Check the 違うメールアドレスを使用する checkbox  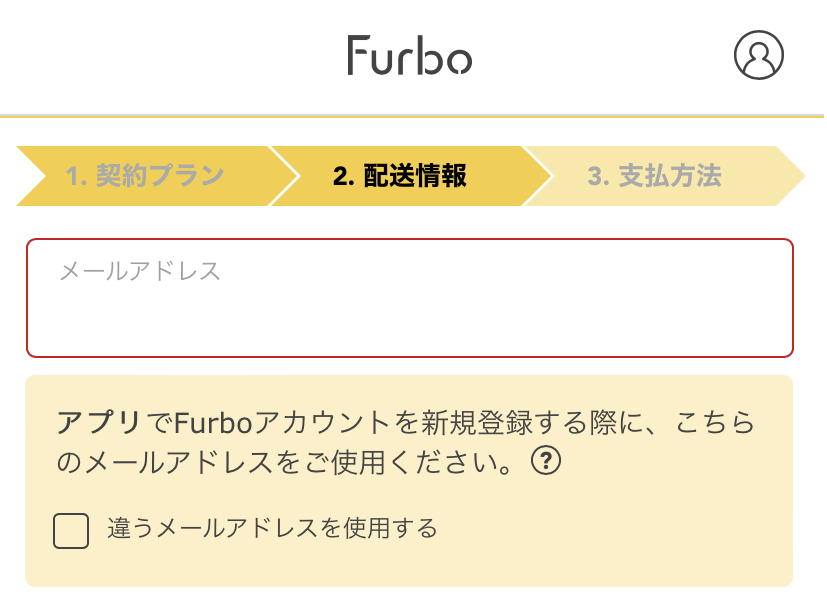(71, 530)
